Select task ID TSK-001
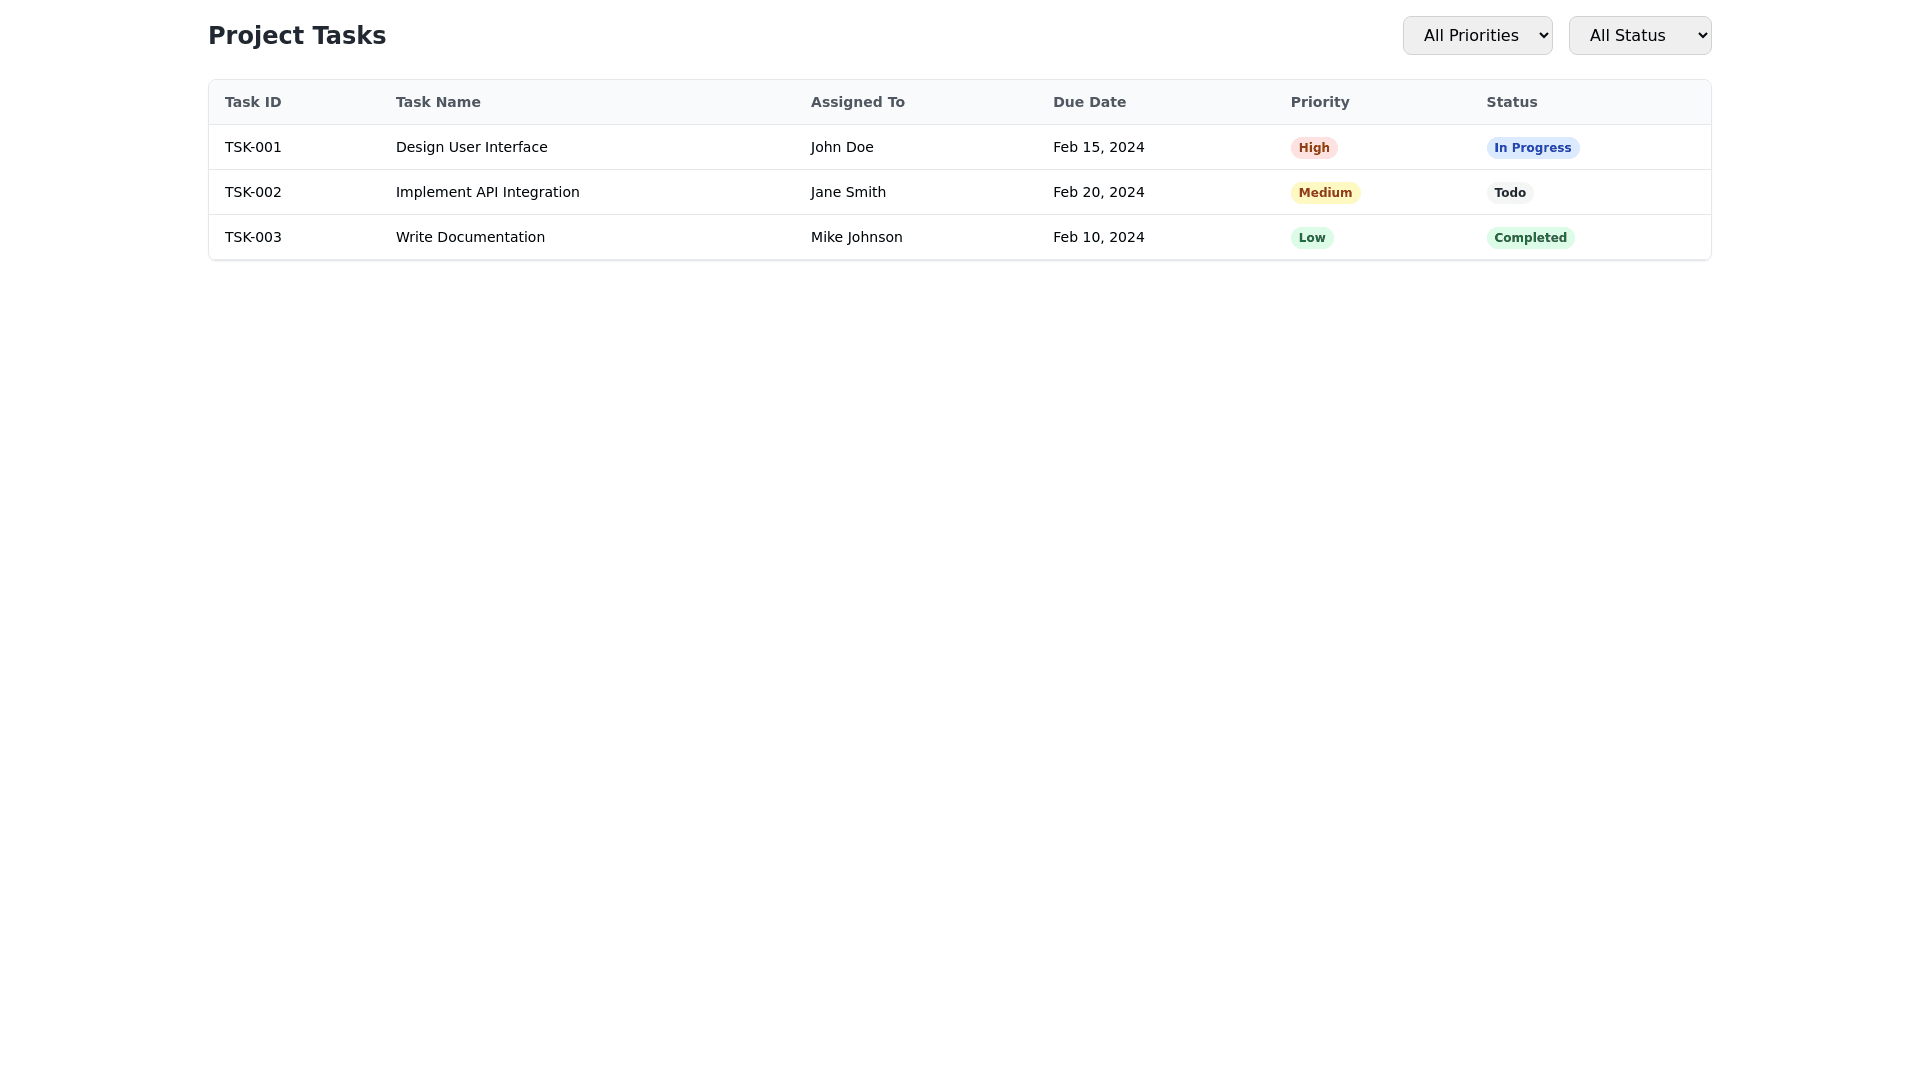Image resolution: width=1920 pixels, height=1080 pixels. pyautogui.click(x=253, y=147)
